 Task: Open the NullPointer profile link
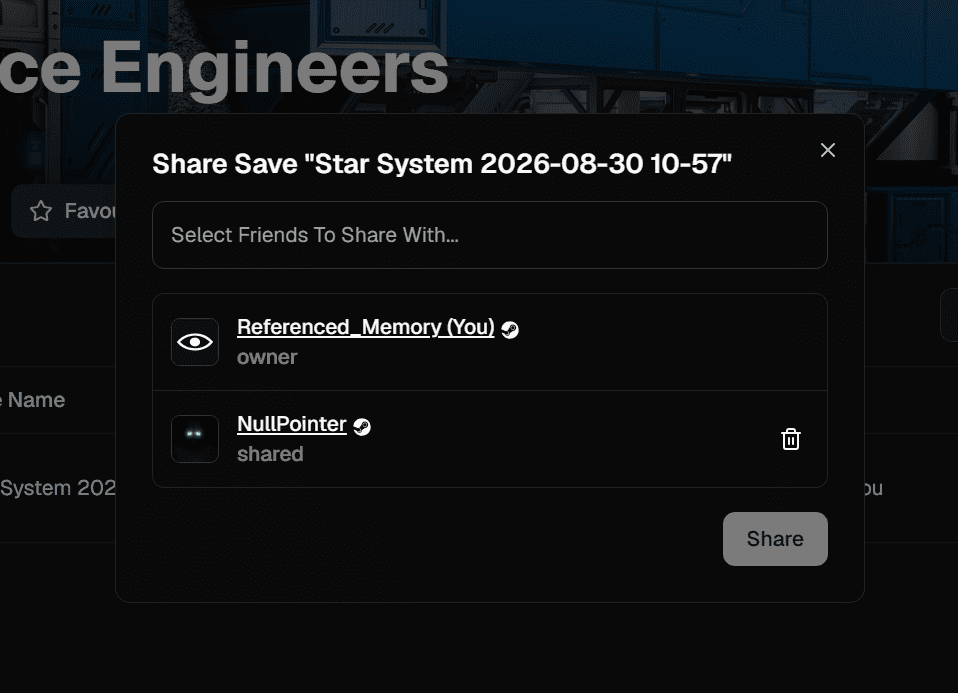click(291, 424)
